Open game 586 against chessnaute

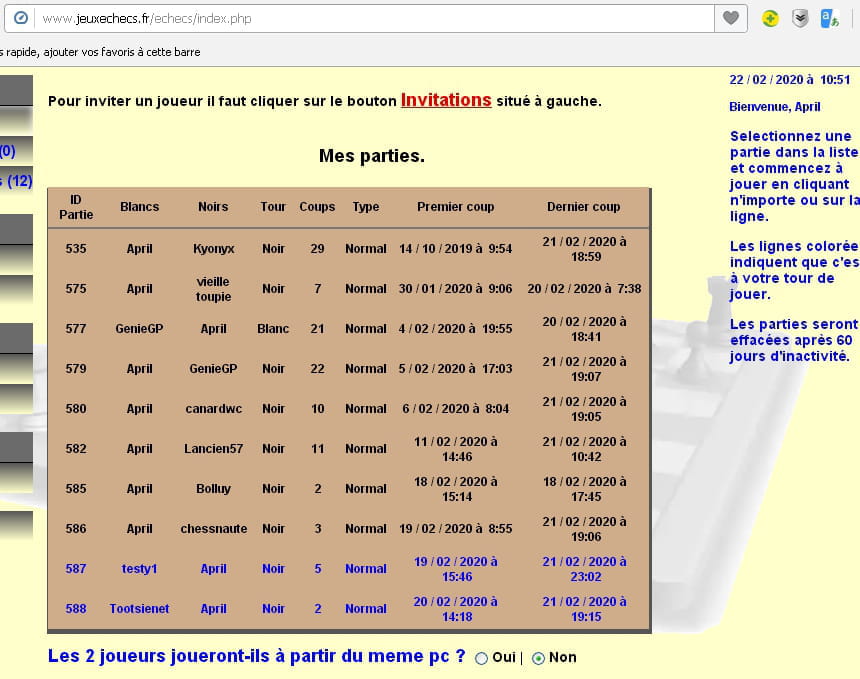349,529
